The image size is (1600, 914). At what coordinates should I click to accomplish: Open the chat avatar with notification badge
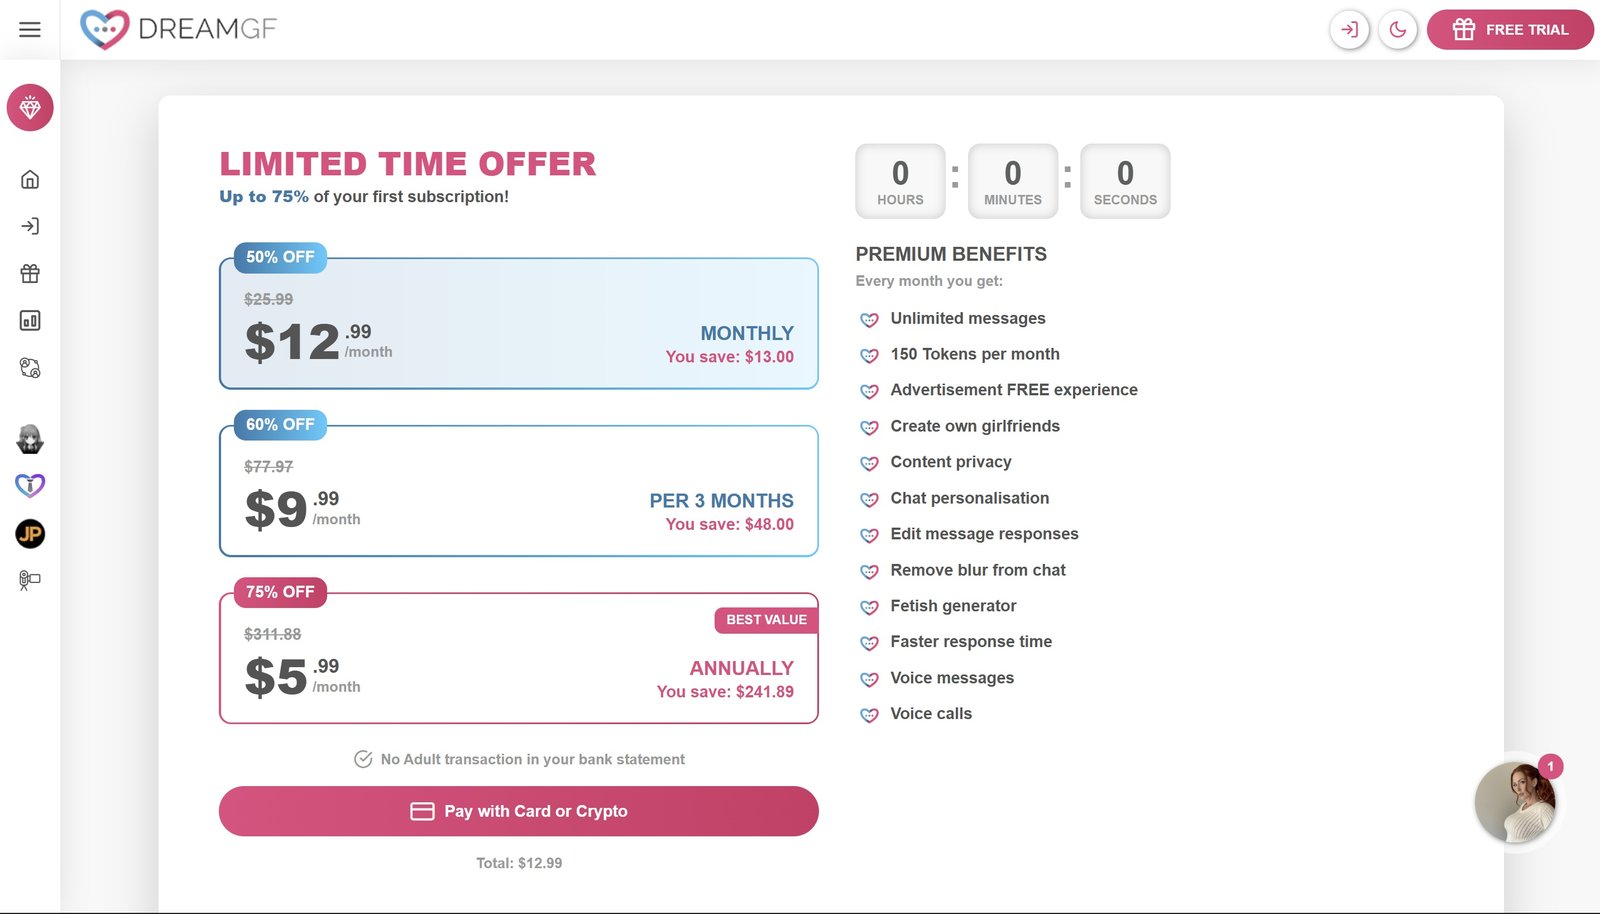click(x=1515, y=802)
